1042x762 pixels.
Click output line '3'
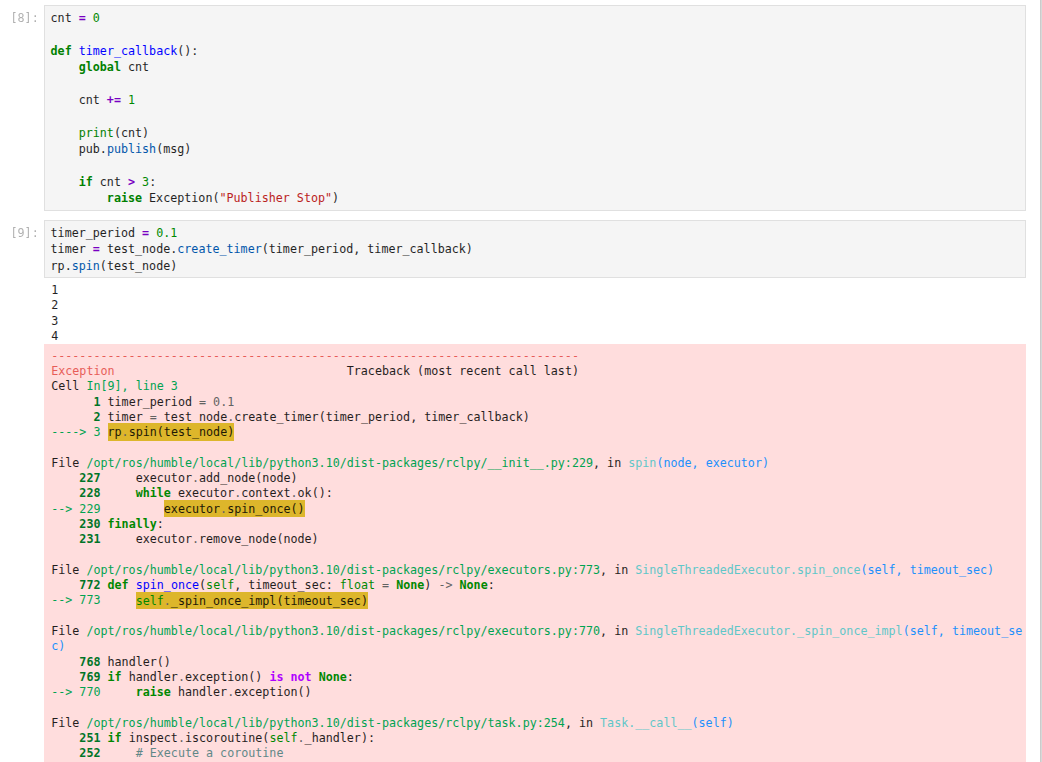coord(54,320)
